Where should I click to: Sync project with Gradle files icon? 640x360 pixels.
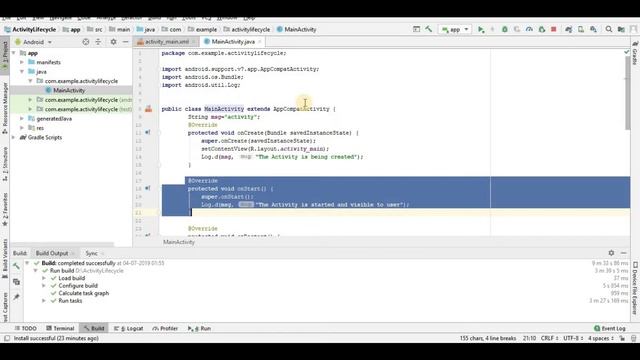pos(568,29)
